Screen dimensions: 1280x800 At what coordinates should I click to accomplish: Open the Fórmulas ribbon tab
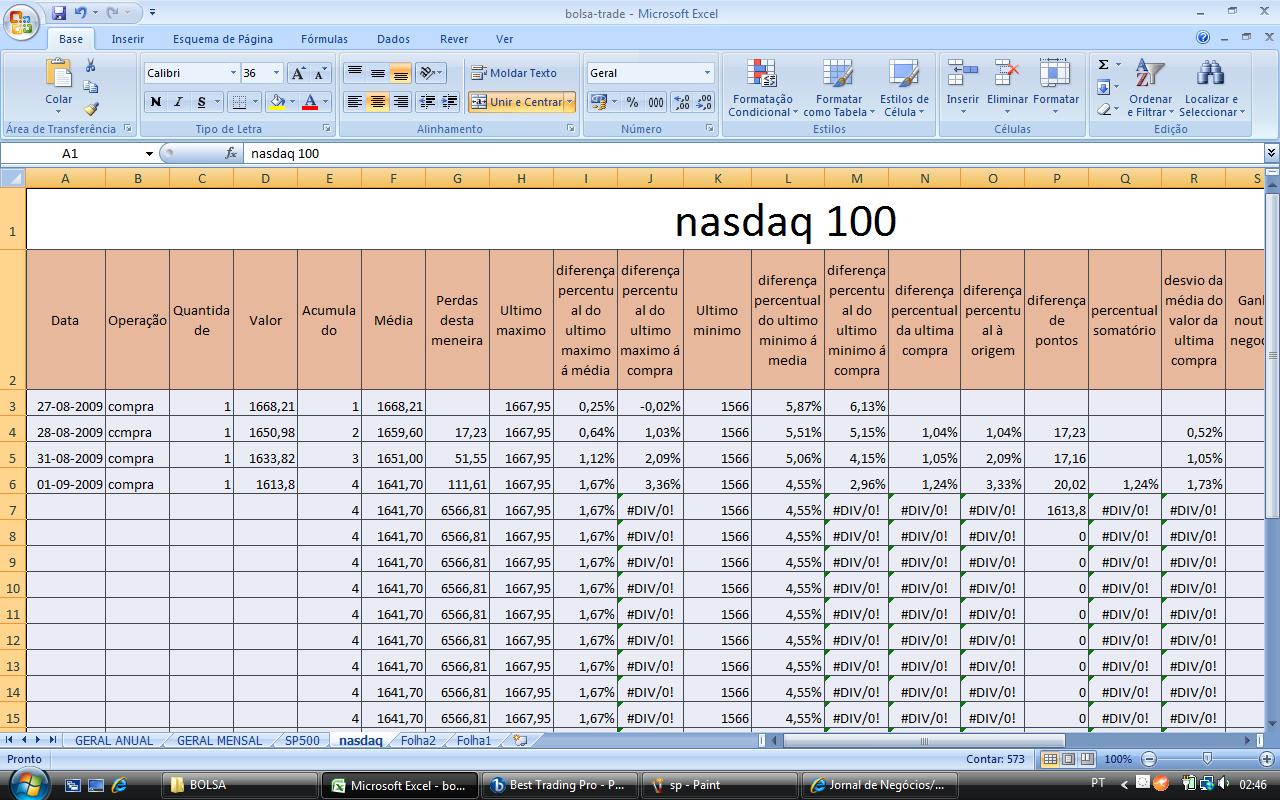(325, 39)
